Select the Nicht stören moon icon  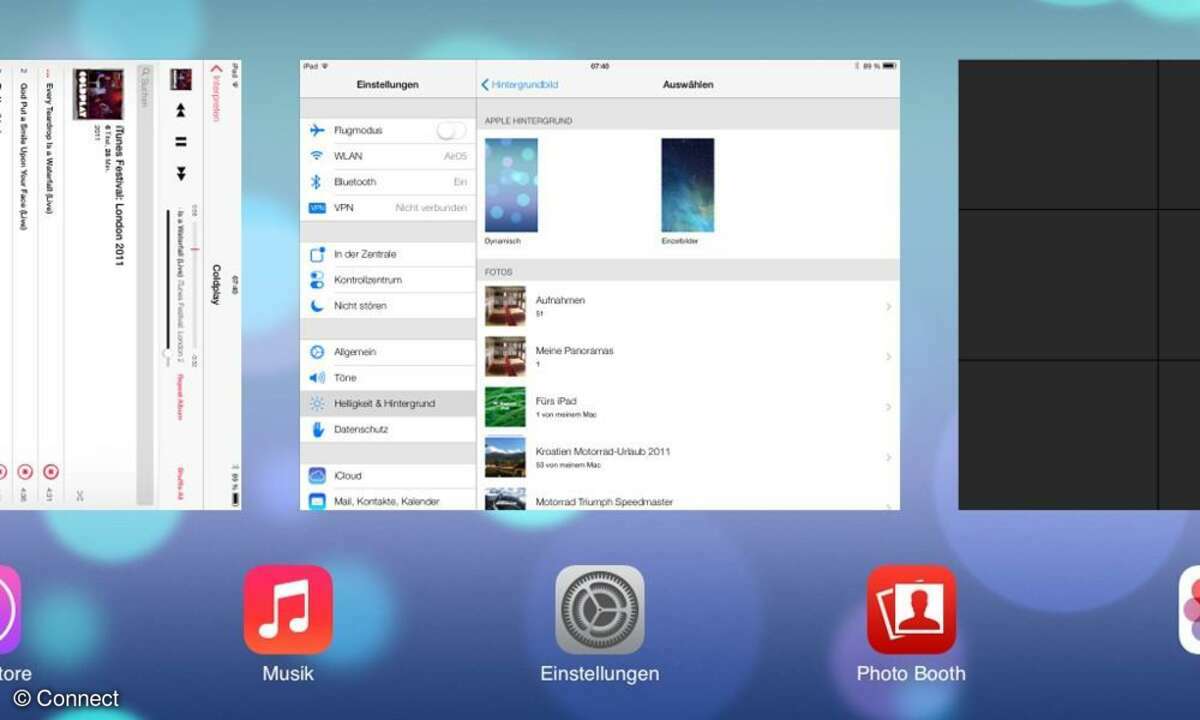point(317,306)
